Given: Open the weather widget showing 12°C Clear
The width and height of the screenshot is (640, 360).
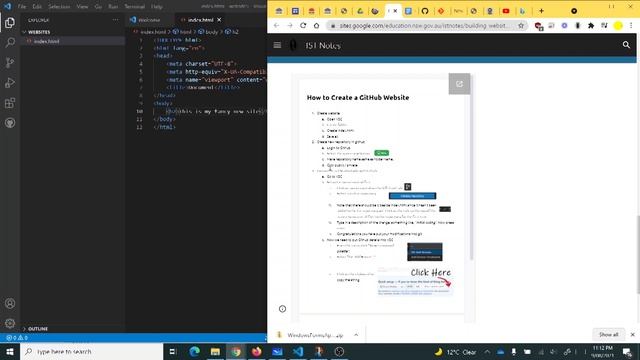Looking at the screenshot, I should point(455,352).
